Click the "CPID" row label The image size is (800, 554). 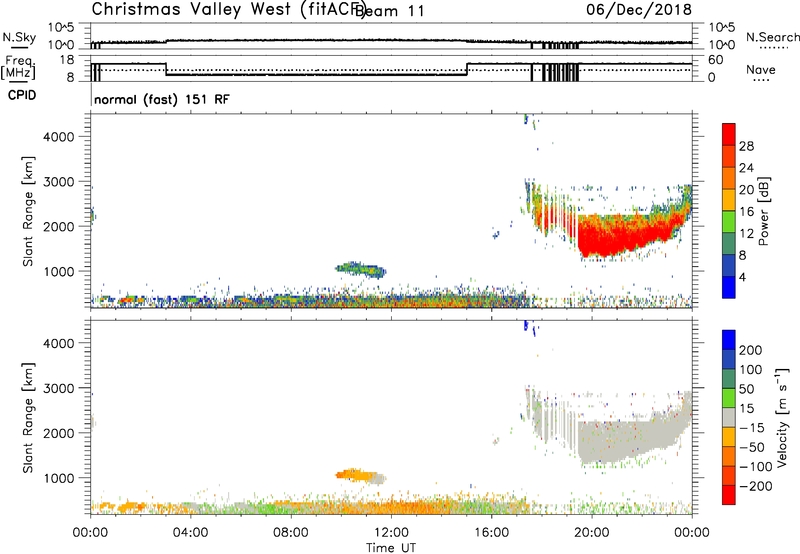click(x=22, y=95)
